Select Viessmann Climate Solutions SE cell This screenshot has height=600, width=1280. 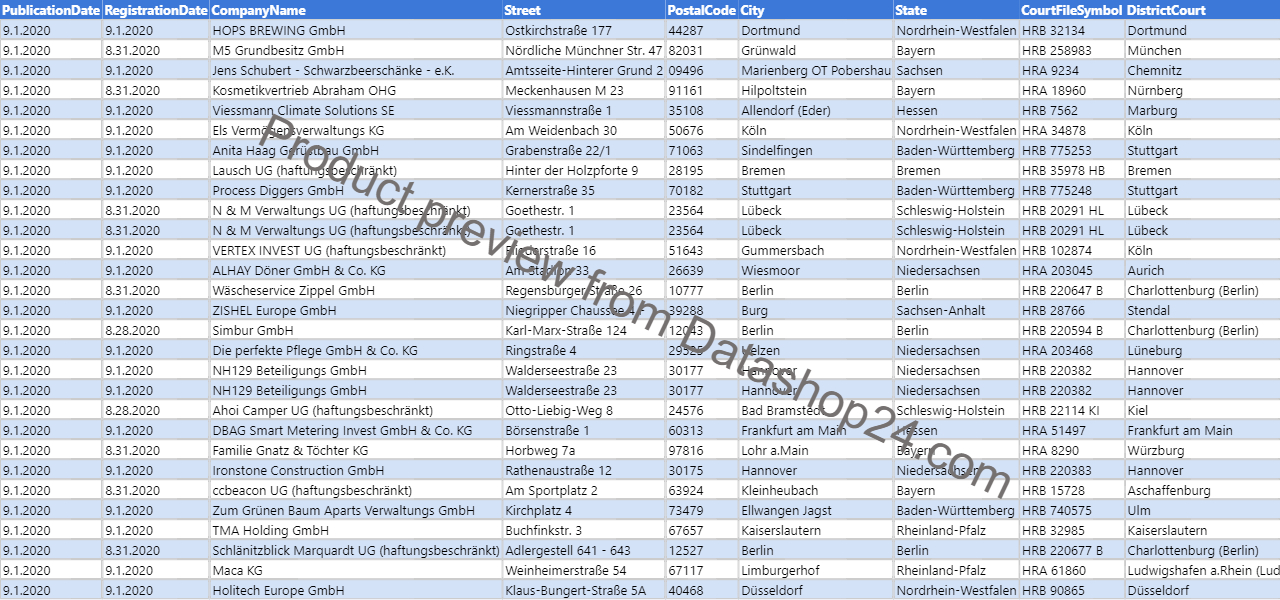click(x=356, y=110)
